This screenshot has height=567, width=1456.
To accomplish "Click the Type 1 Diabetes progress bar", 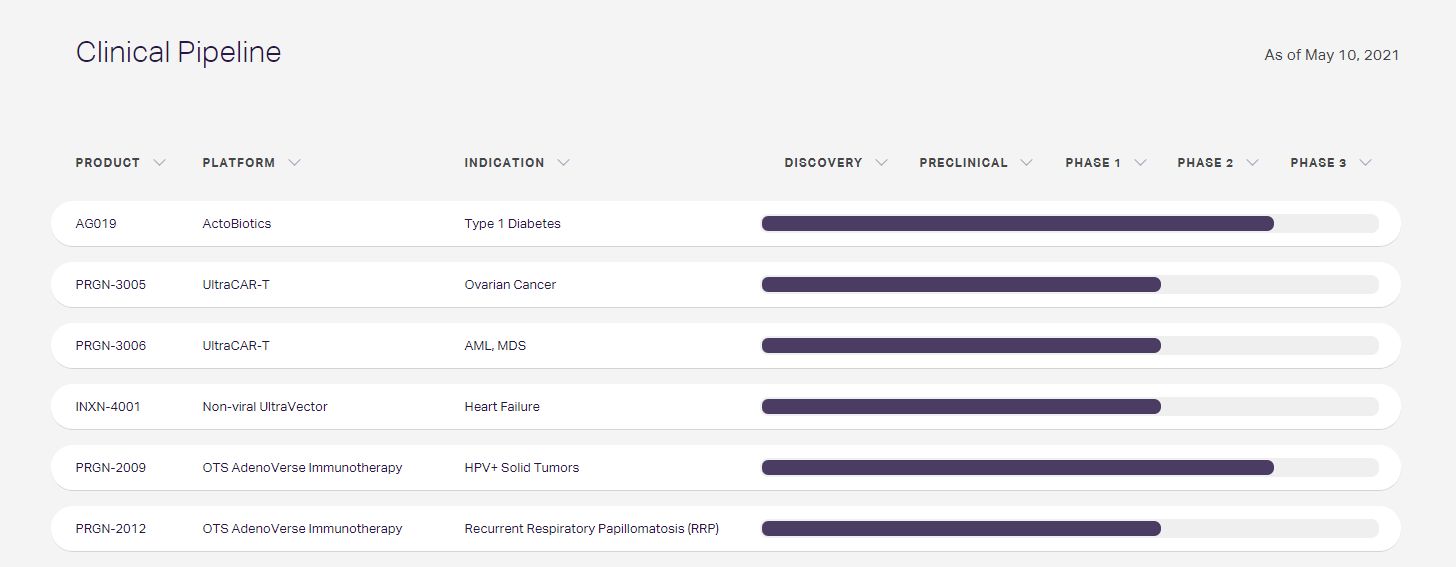I will point(1017,224).
